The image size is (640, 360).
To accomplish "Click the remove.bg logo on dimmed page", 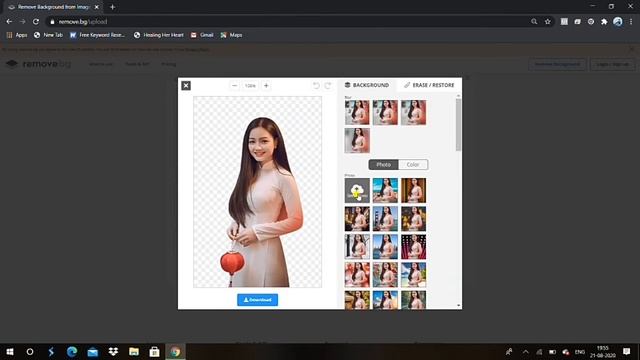I will (38, 64).
